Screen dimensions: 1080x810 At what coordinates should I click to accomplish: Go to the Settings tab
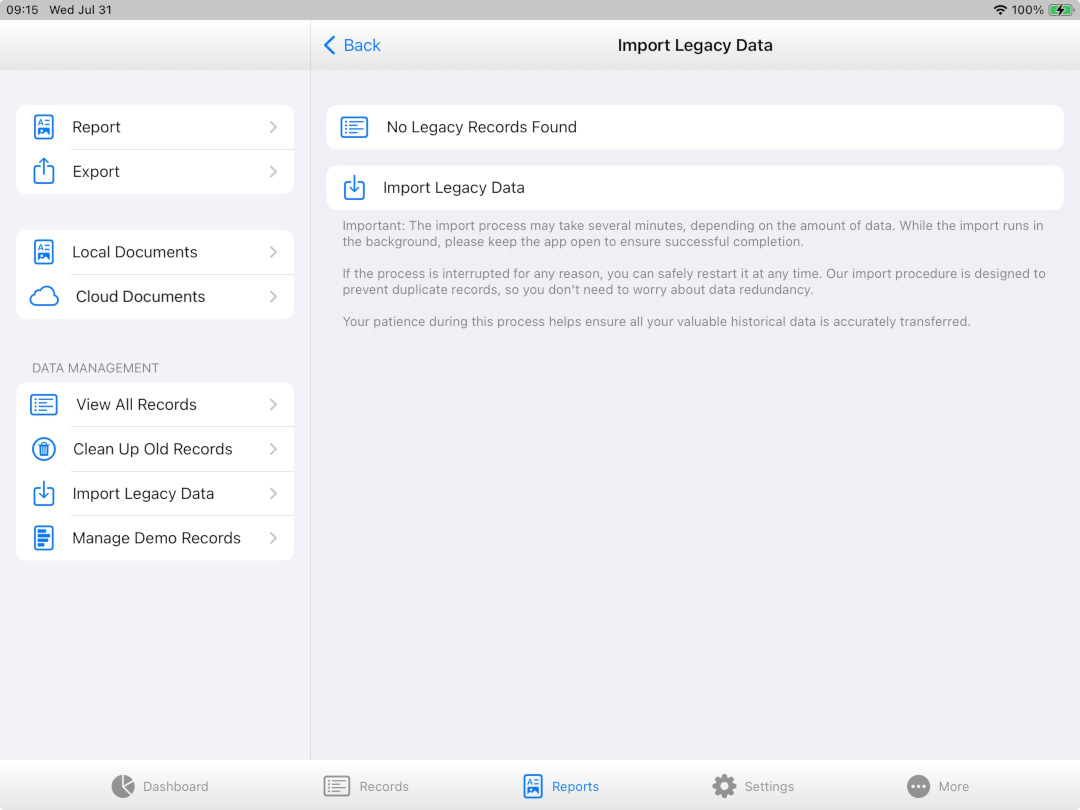[x=753, y=786]
